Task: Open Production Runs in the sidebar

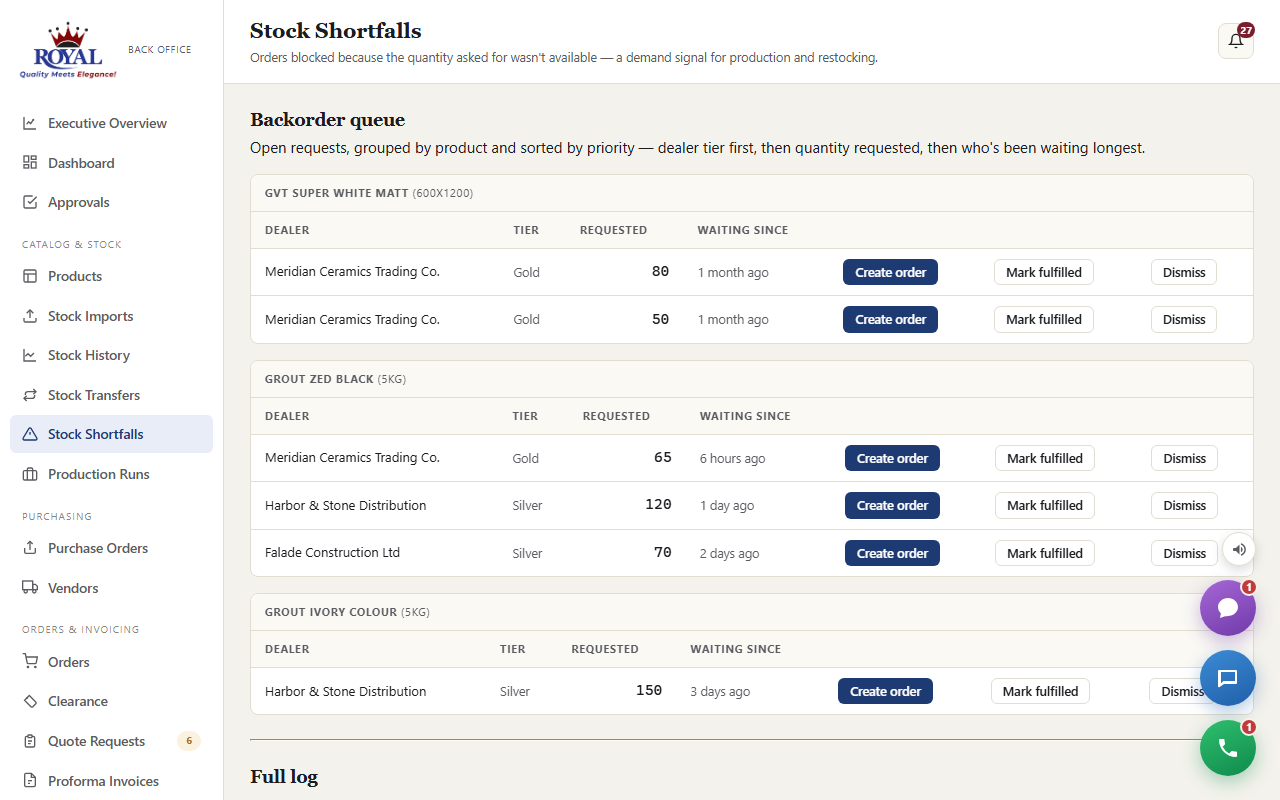Action: (111, 474)
